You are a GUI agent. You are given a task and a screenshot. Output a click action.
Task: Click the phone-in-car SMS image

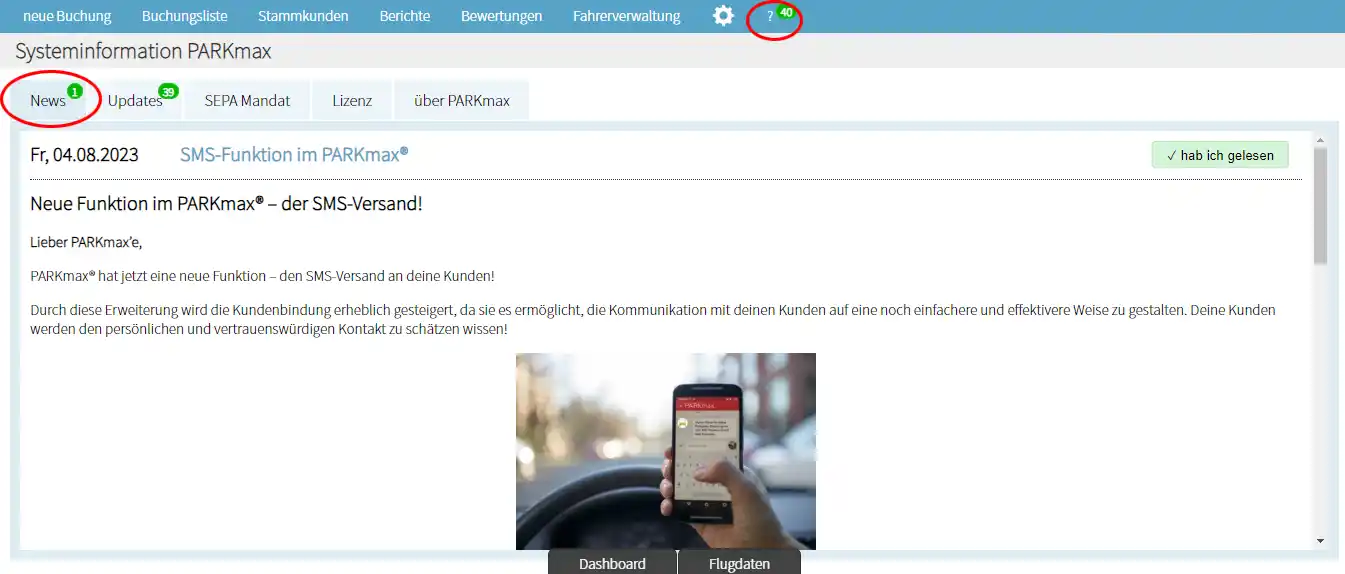(666, 451)
